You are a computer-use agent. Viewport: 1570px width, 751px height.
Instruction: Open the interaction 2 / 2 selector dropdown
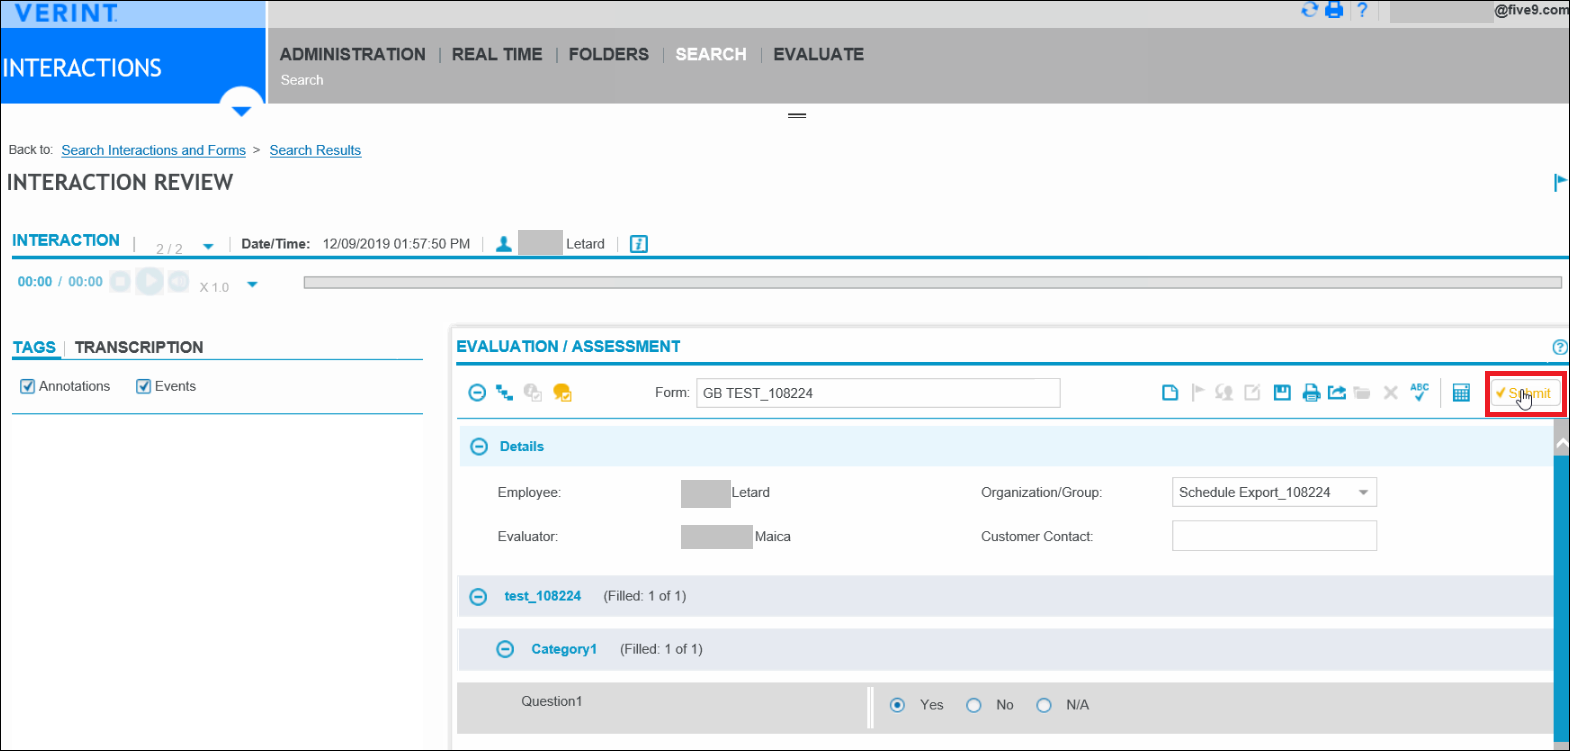click(x=208, y=247)
